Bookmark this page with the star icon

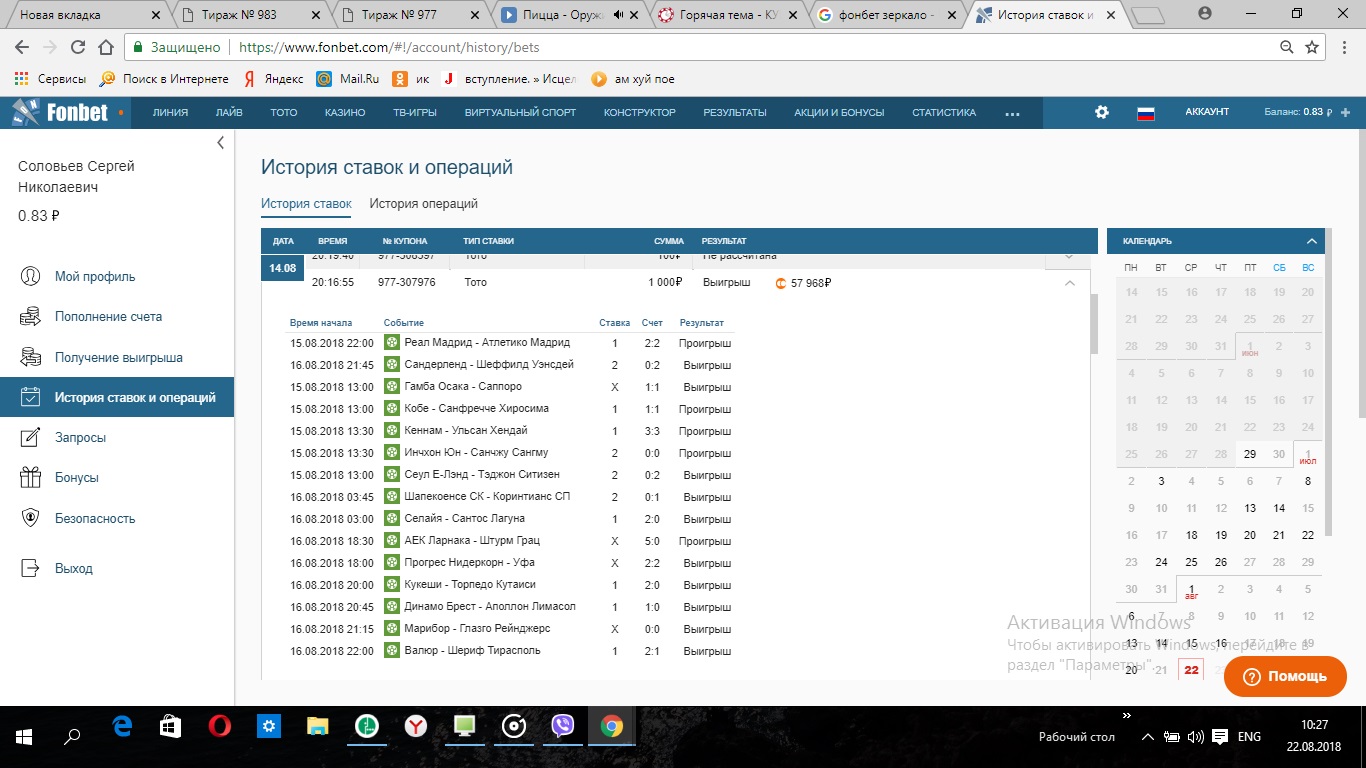[1312, 47]
